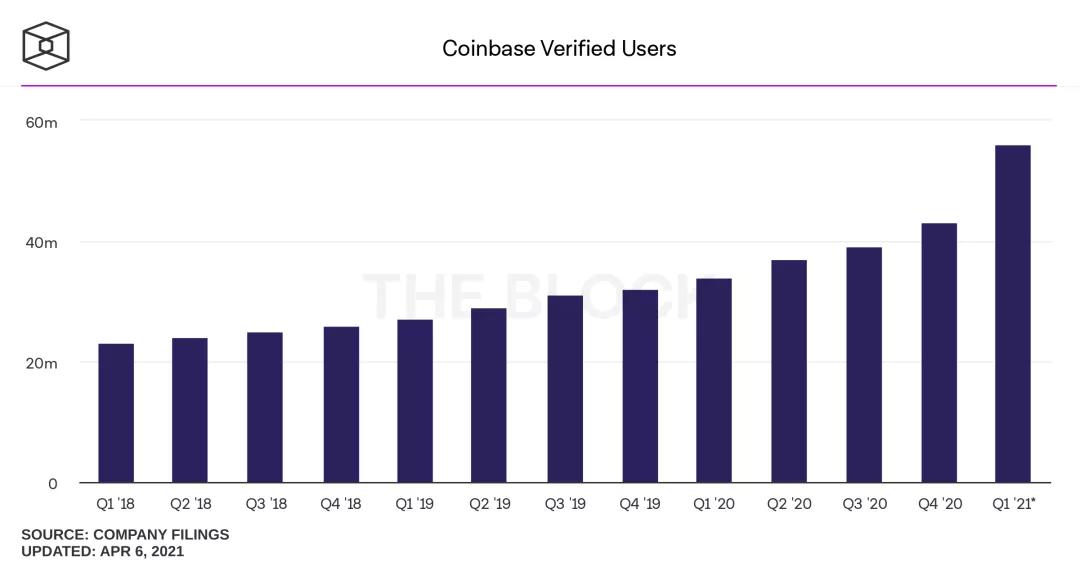Screen dimensions: 1080x567
Task: Select the Q3 '20 bar
Action: 864,365
